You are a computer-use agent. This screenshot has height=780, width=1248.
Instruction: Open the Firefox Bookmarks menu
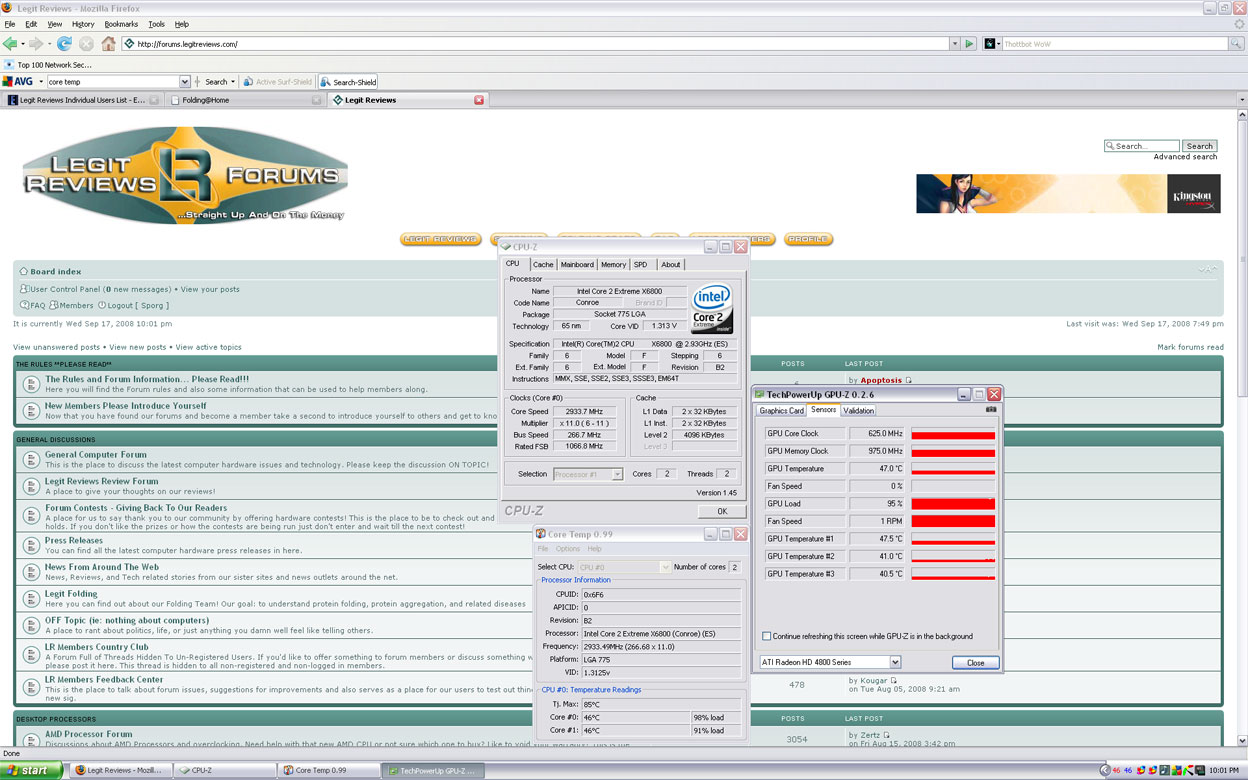point(121,24)
